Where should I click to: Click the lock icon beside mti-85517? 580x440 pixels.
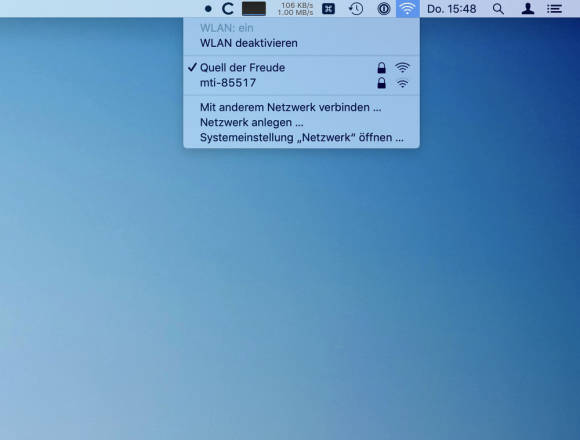[381, 83]
